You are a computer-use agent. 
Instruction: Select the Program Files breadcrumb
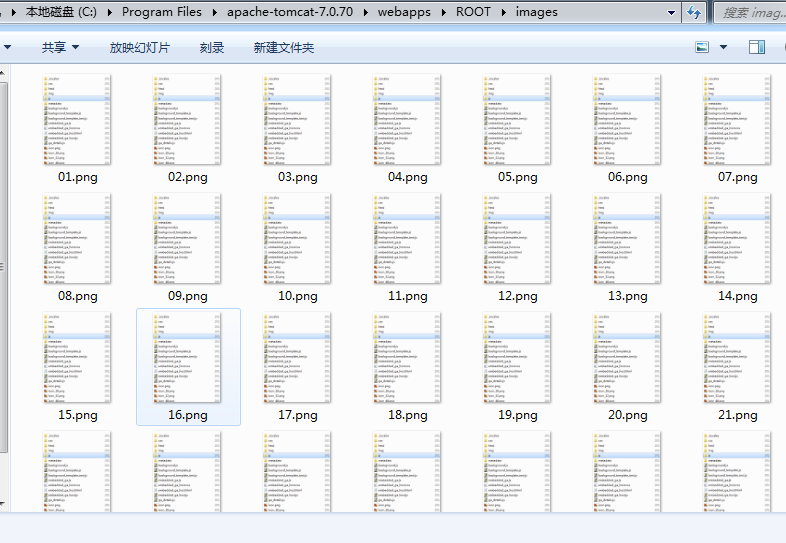(161, 12)
